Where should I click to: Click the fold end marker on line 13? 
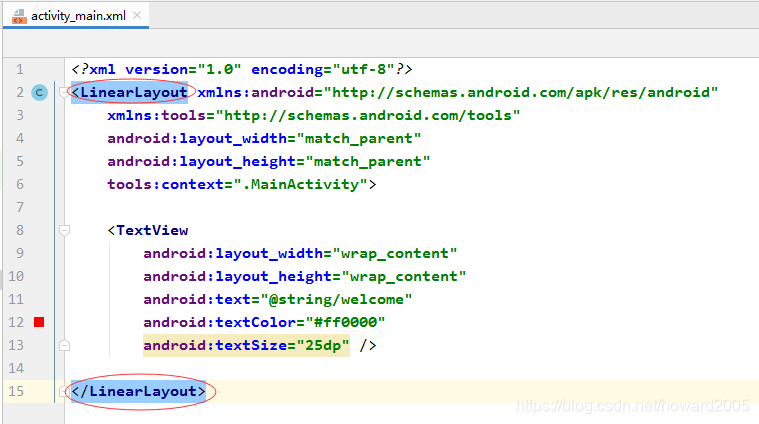64,345
